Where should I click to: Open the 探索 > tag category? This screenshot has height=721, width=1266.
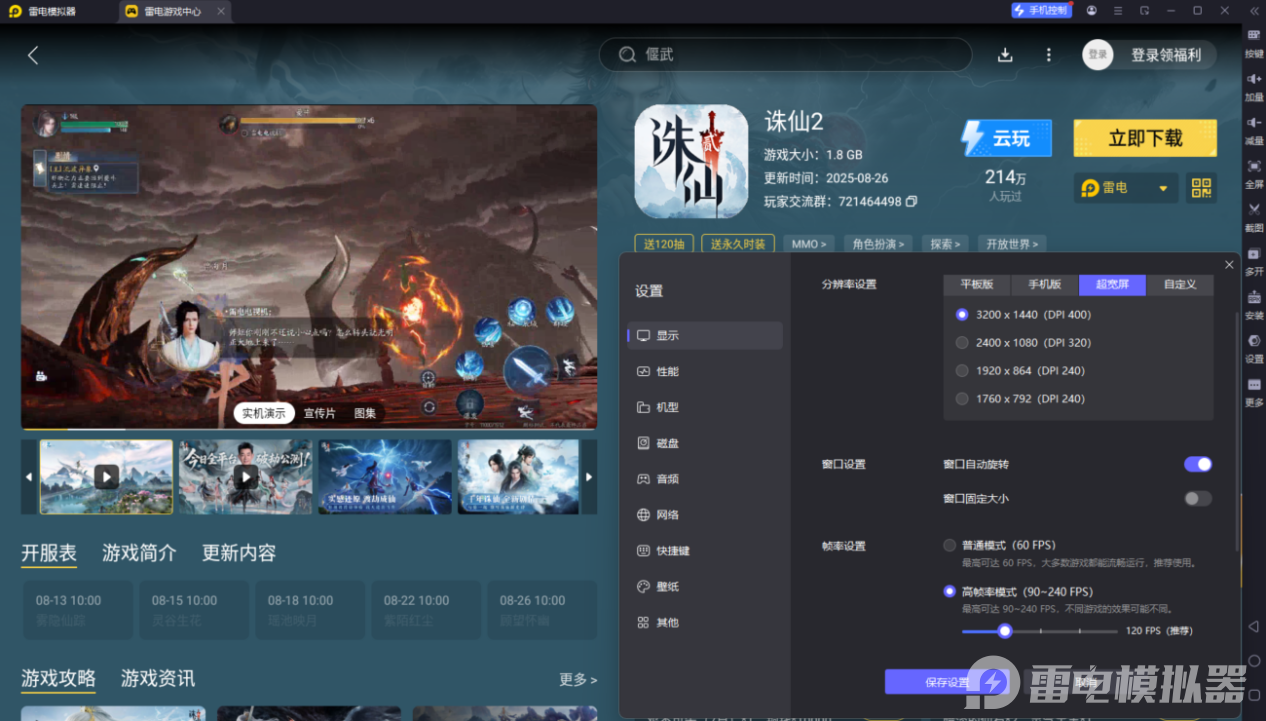(945, 244)
